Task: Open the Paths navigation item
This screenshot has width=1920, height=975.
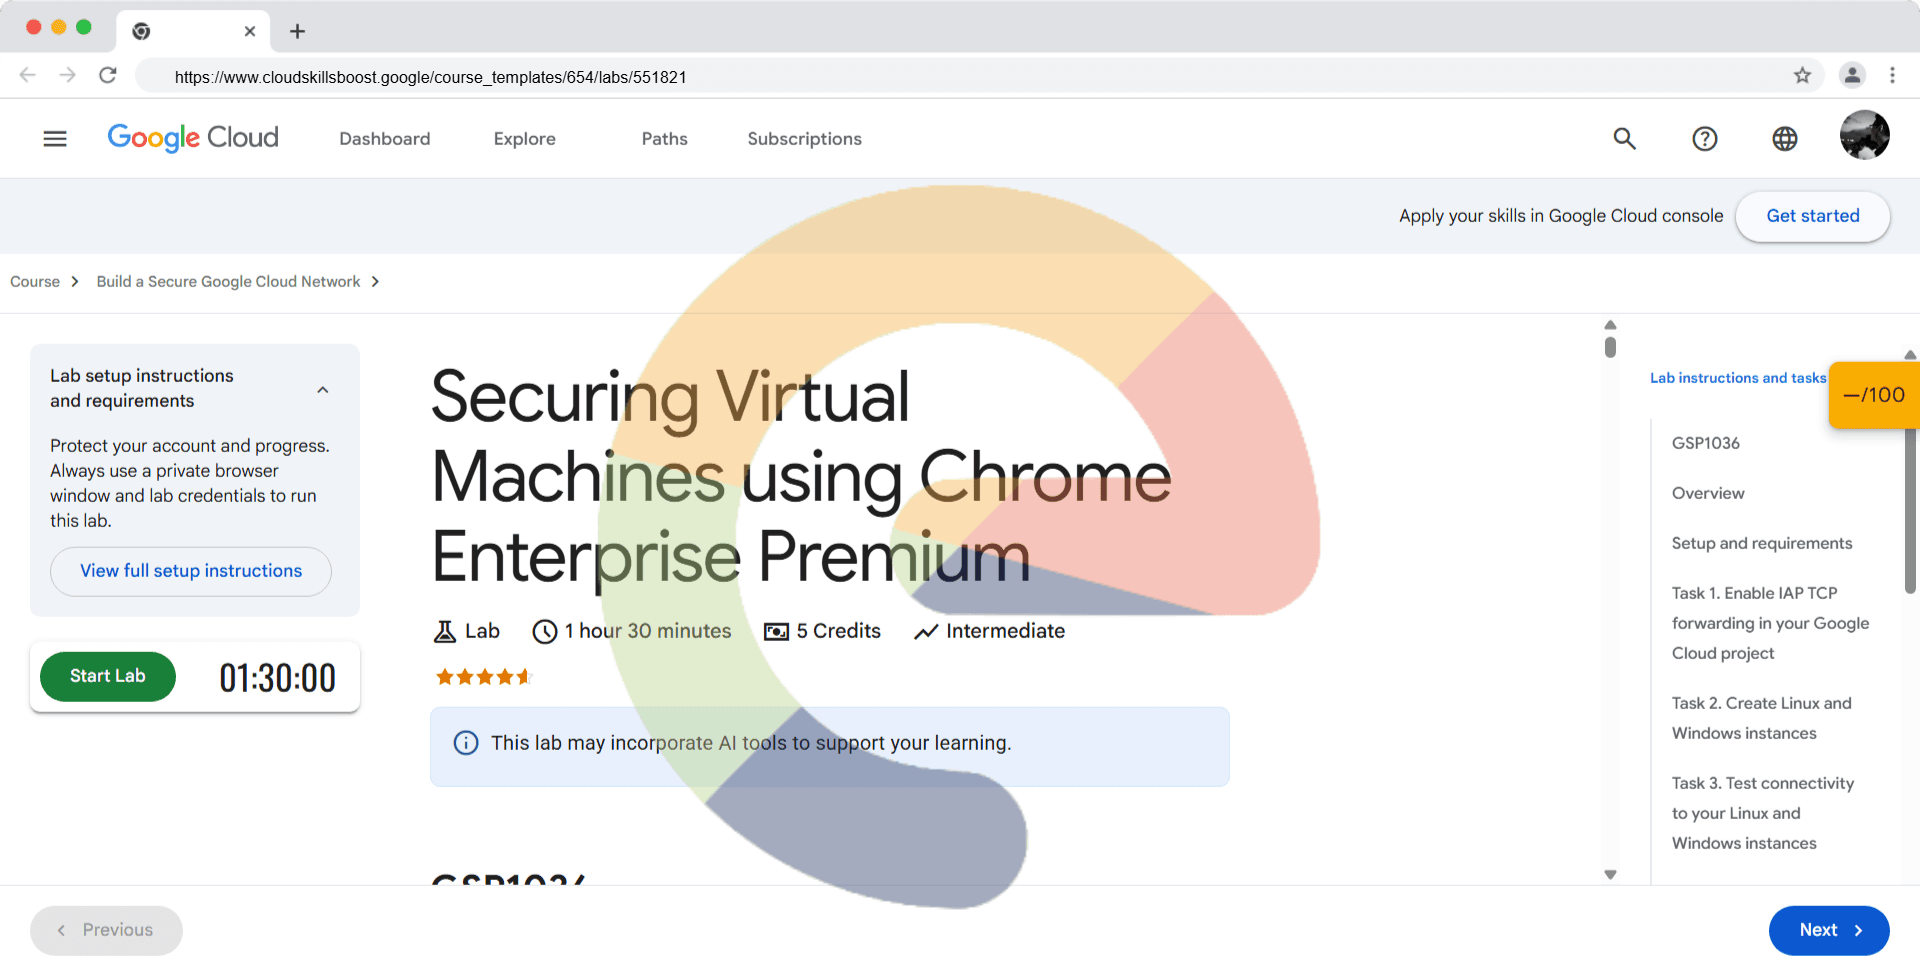Action: point(664,139)
